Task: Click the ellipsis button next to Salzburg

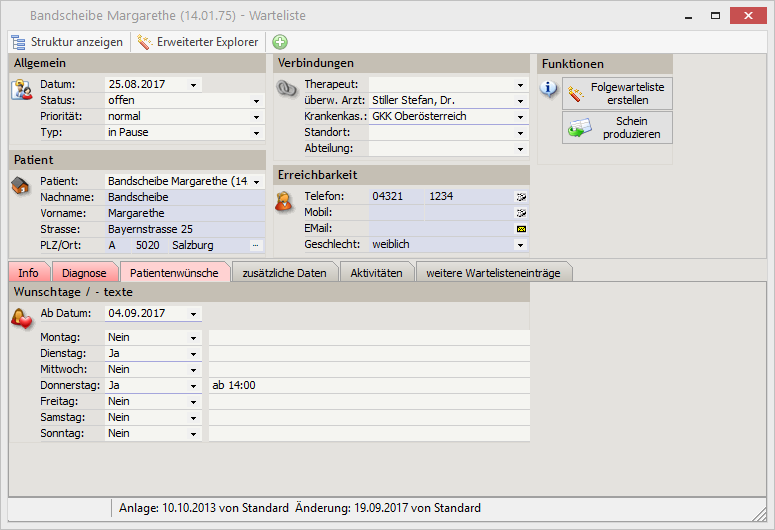Action: point(255,245)
